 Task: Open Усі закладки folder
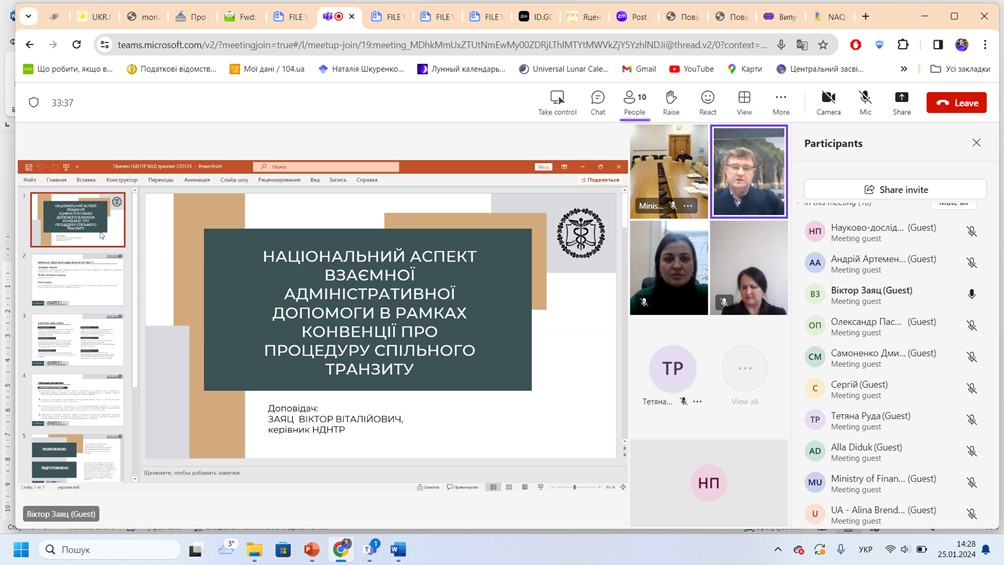960,69
